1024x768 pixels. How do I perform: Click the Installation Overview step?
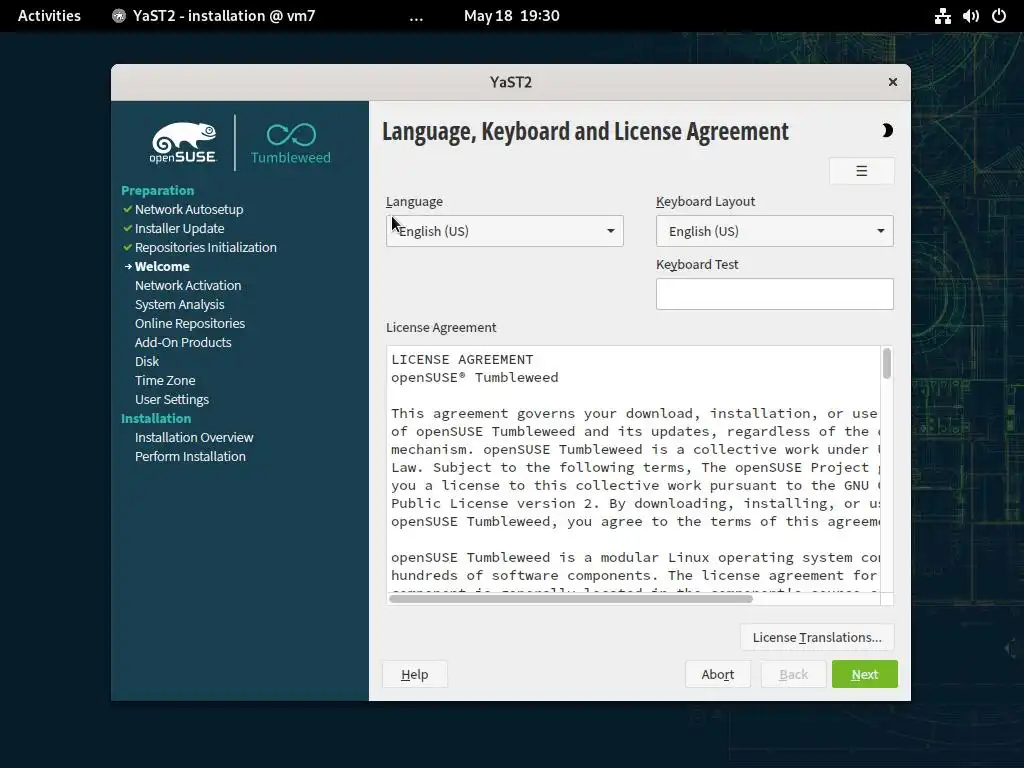click(194, 437)
